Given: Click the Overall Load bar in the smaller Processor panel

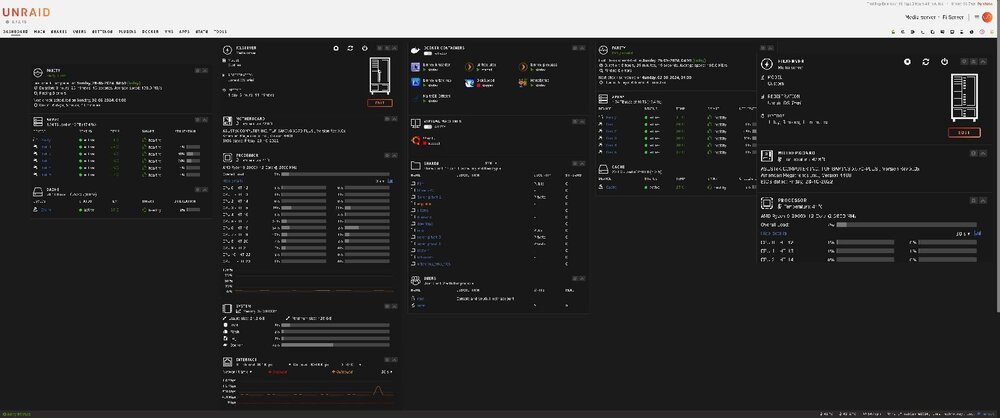Looking at the screenshot, I should click(335, 174).
